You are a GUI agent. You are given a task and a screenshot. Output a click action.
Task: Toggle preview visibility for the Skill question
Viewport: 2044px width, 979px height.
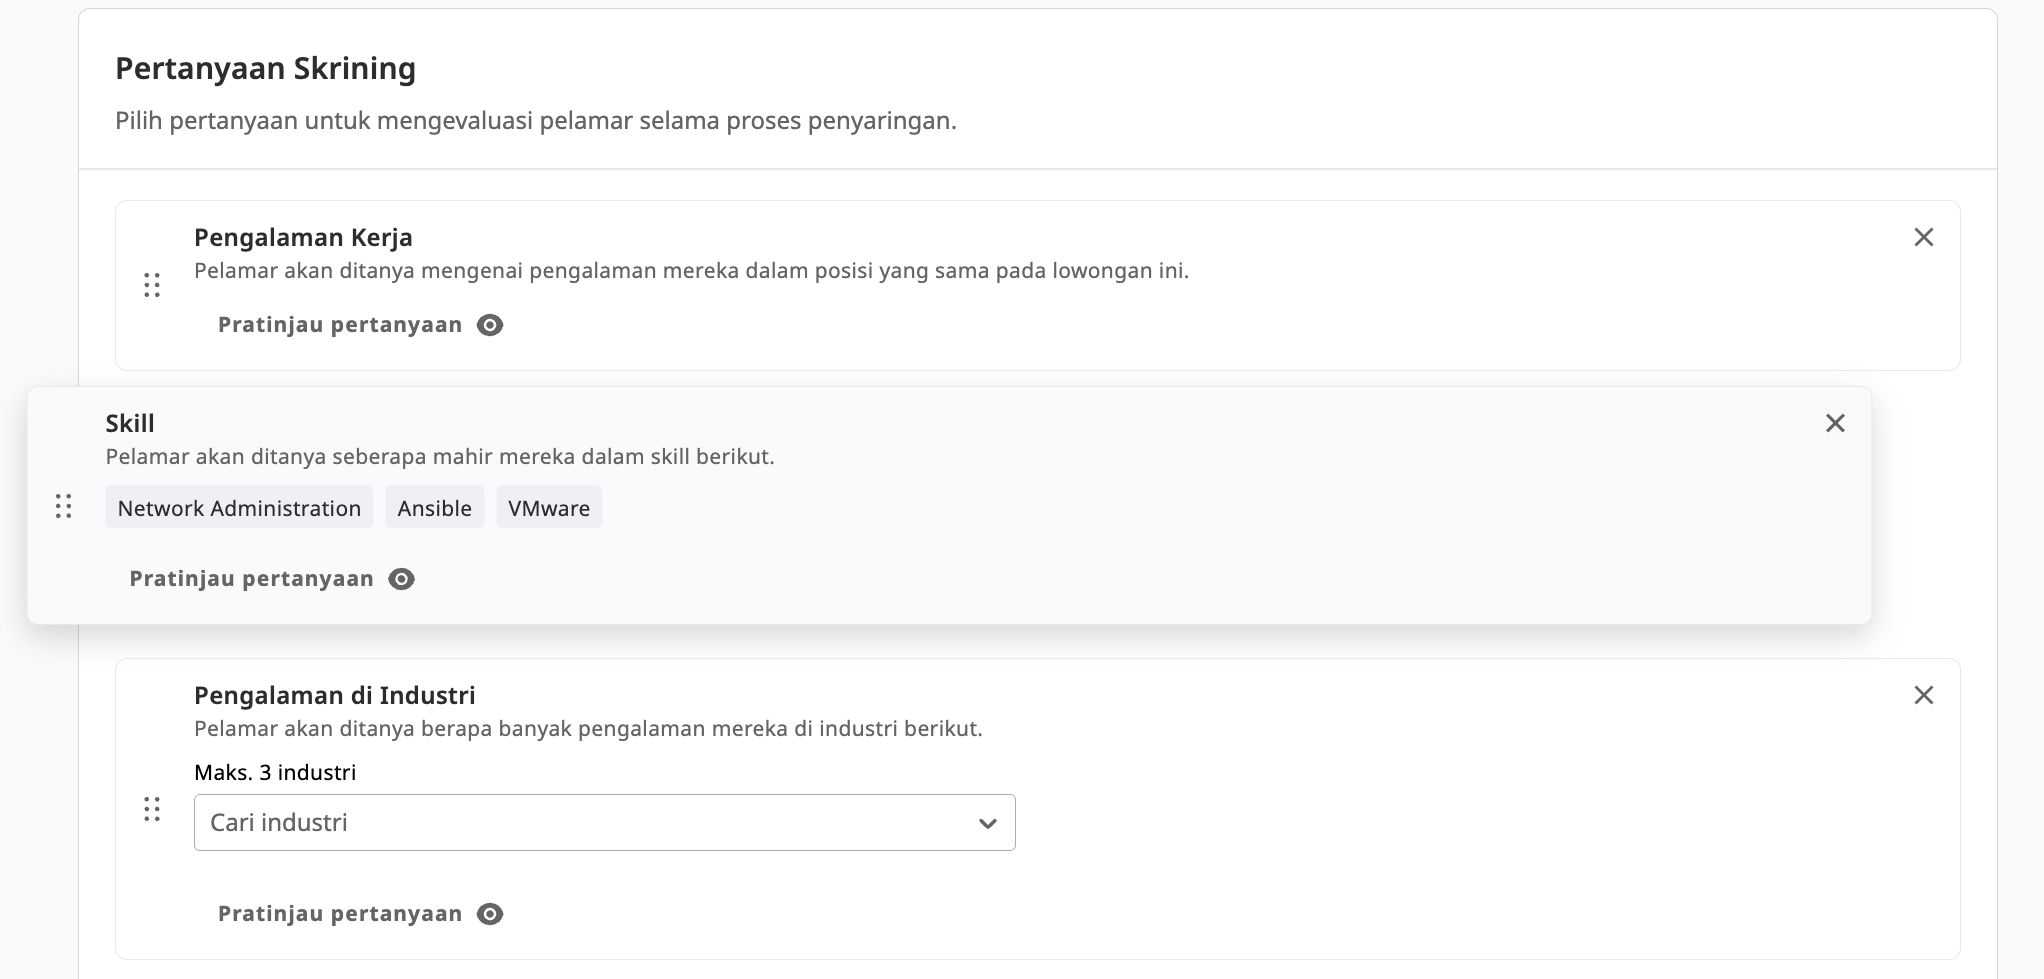pos(401,578)
